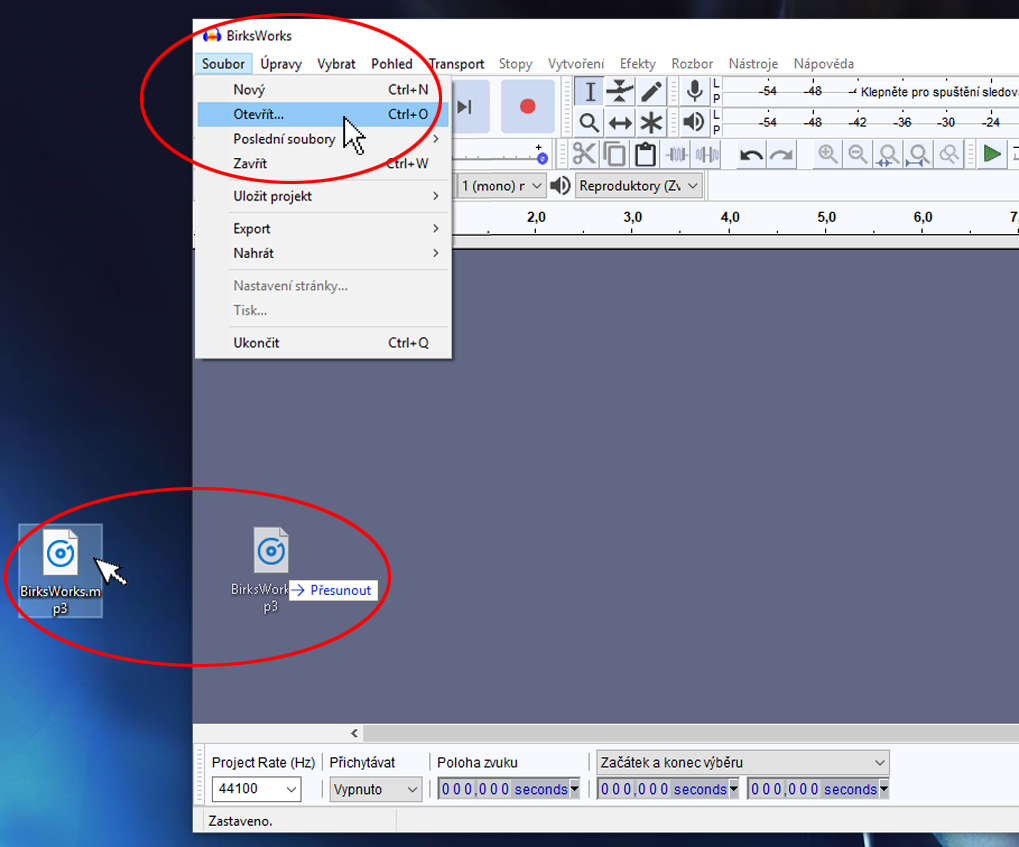The width and height of the screenshot is (1019, 847).
Task: Click the Undo arrow icon
Action: coord(751,155)
